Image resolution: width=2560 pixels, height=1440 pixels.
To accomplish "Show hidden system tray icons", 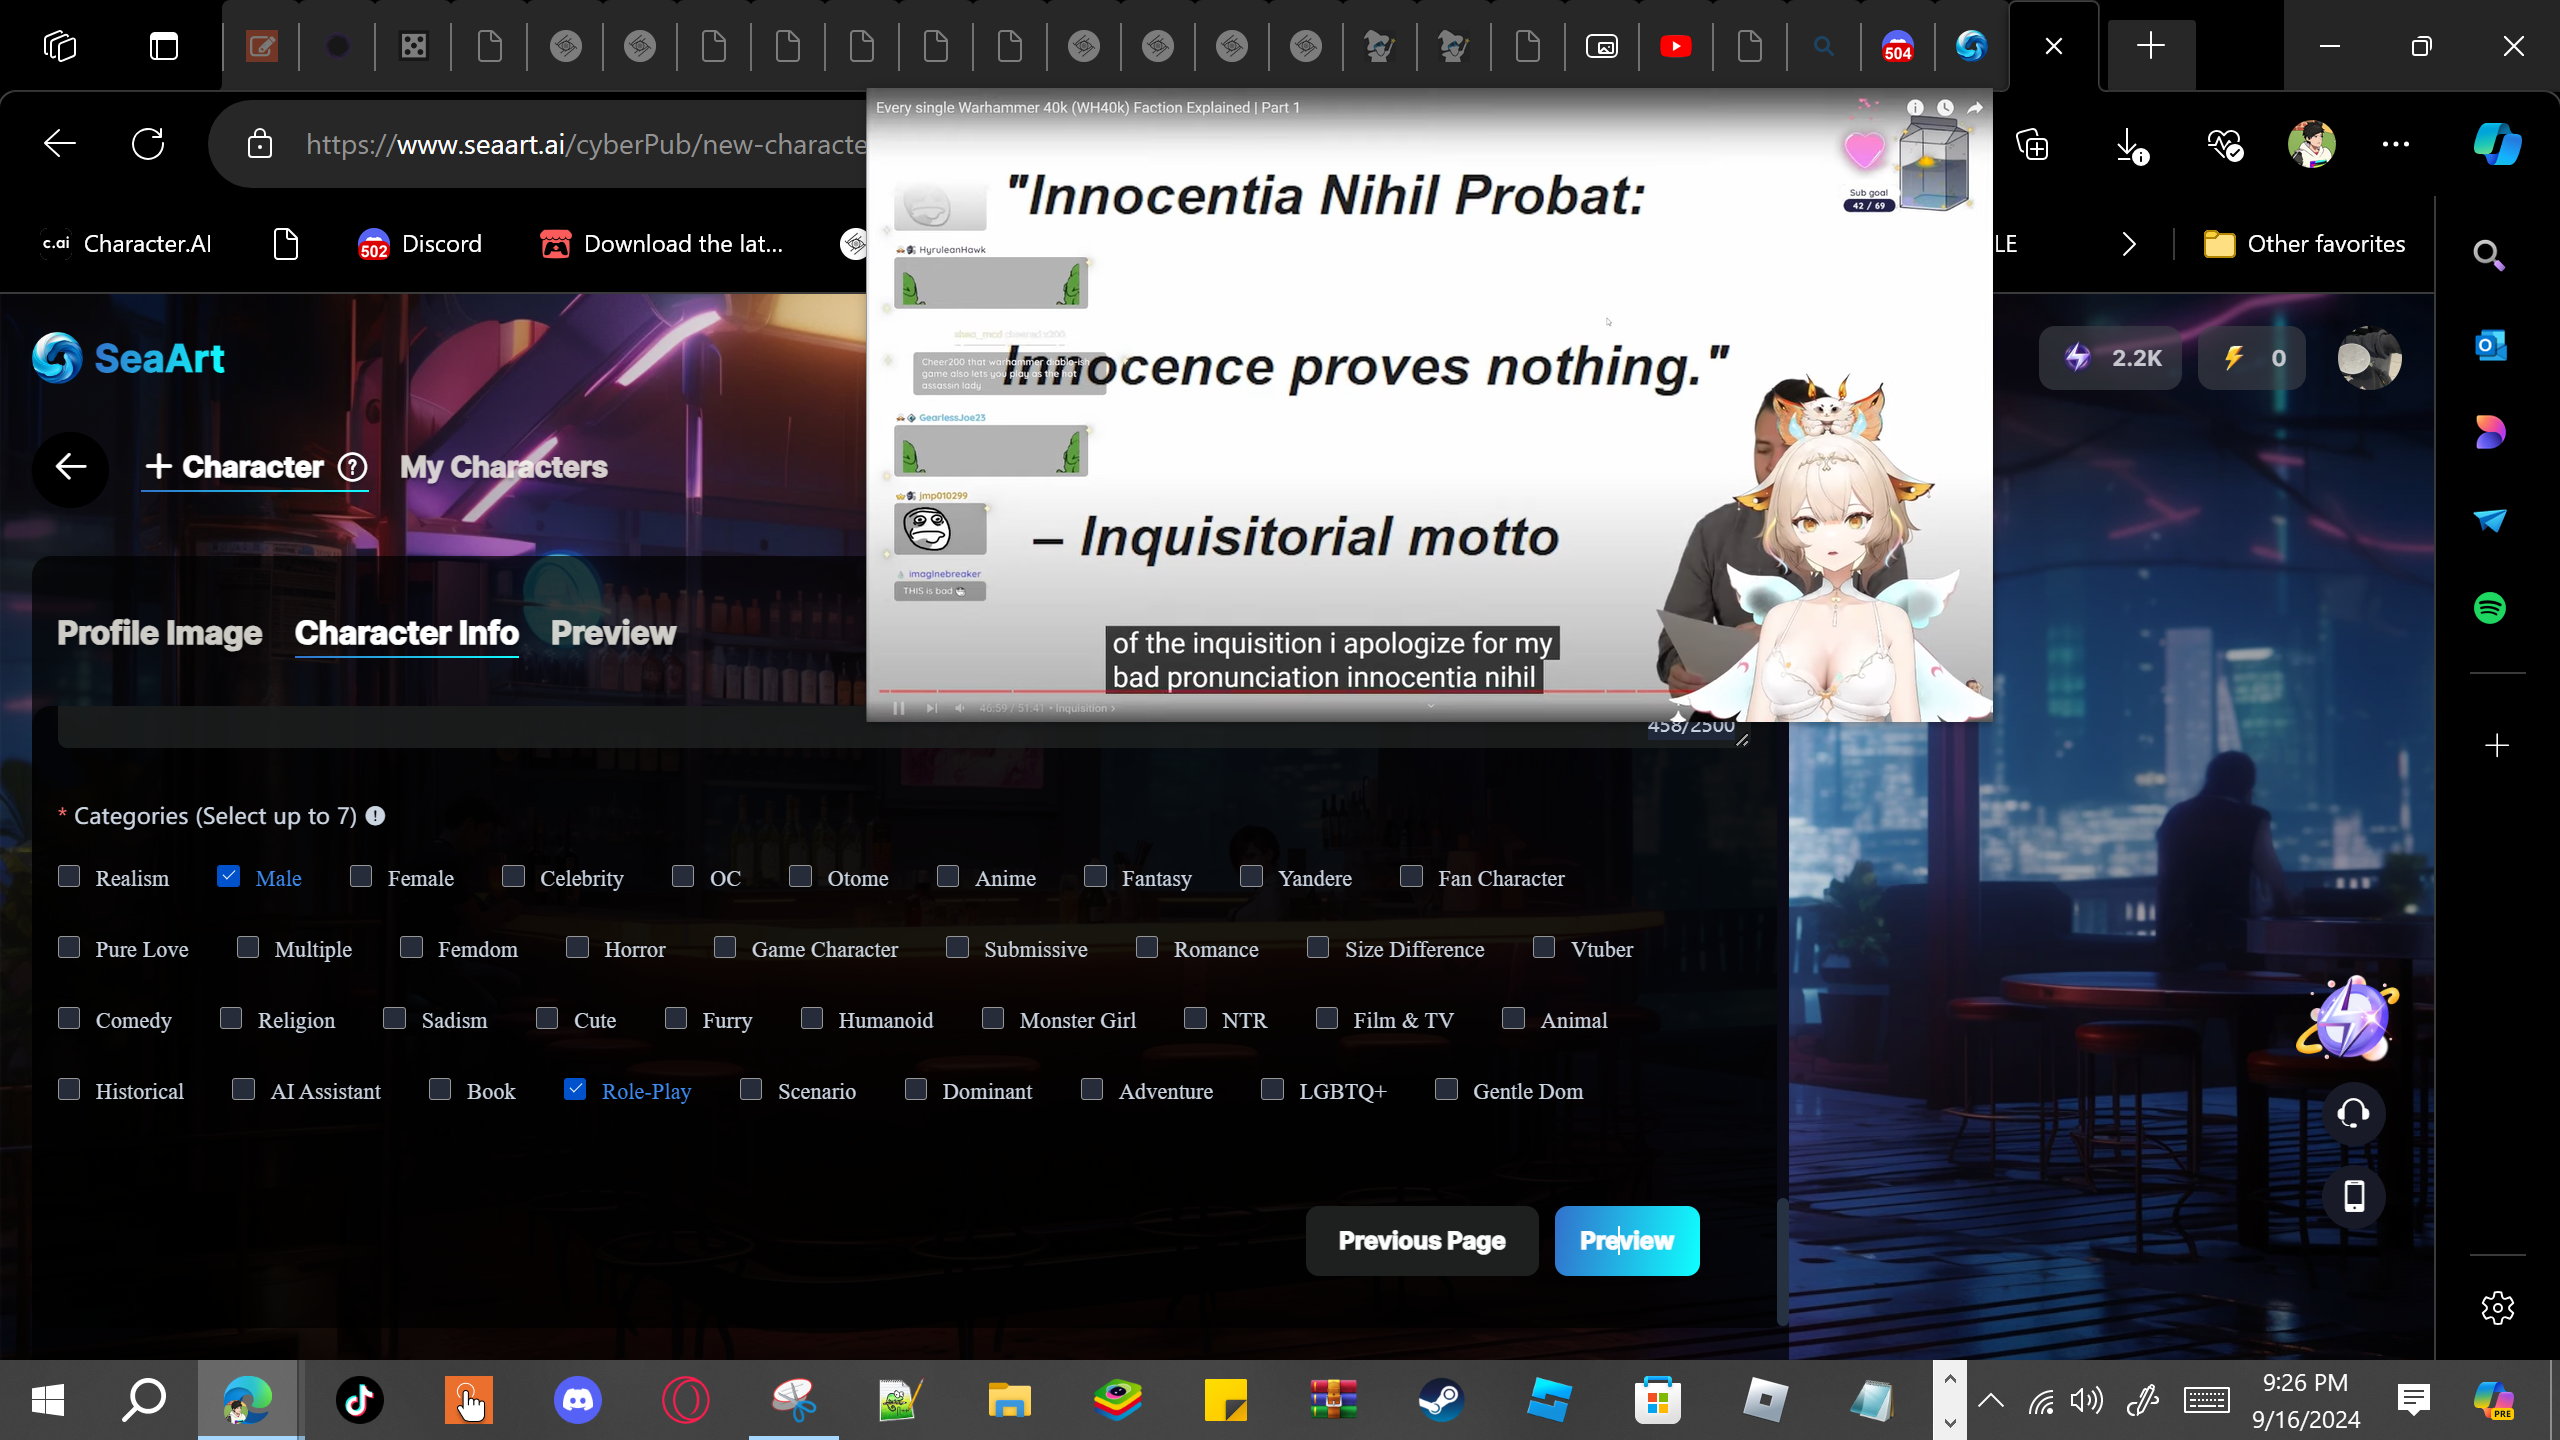I will coord(1991,1400).
